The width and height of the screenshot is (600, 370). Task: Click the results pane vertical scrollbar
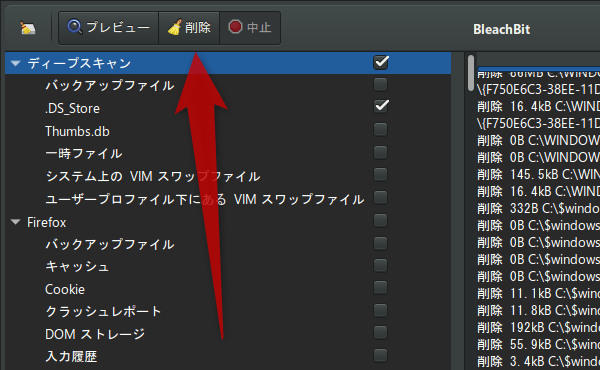pyautogui.click(x=471, y=73)
